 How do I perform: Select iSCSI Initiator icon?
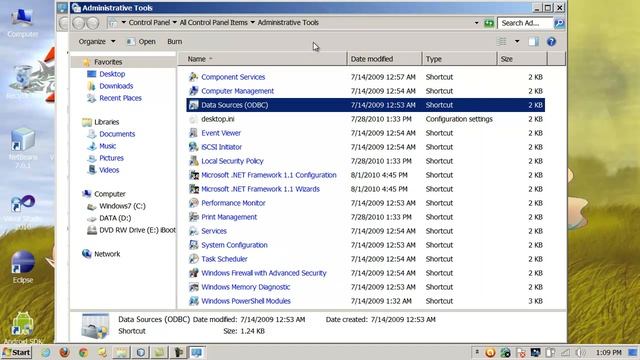click(193, 147)
